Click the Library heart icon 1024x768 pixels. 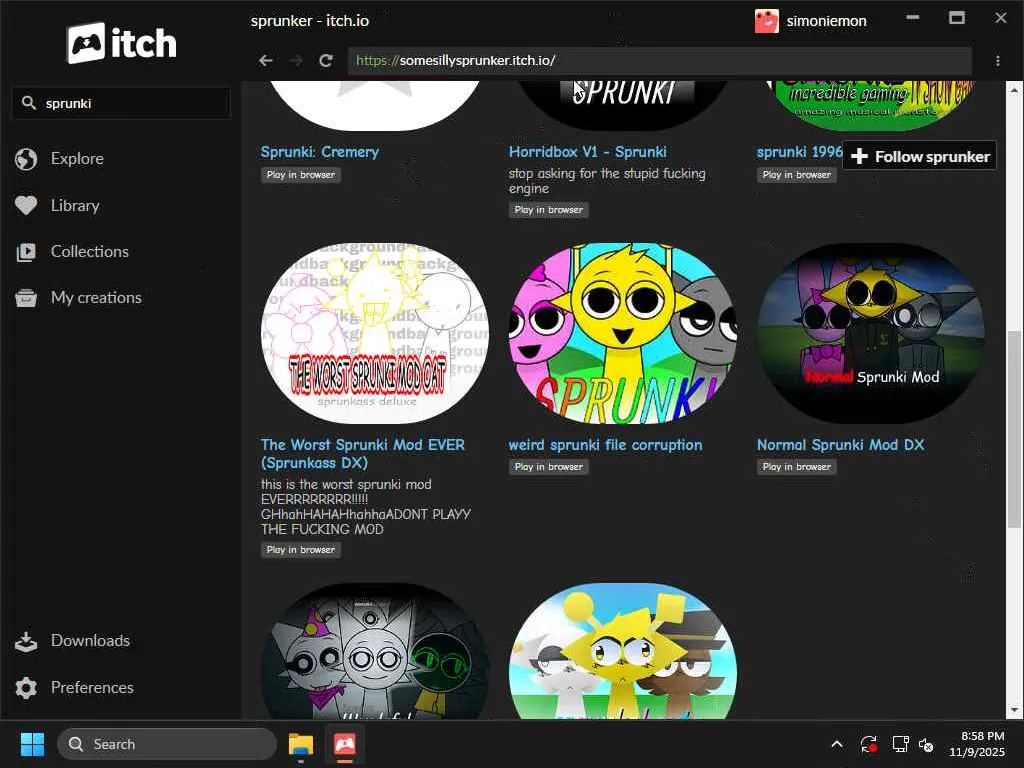click(x=26, y=206)
